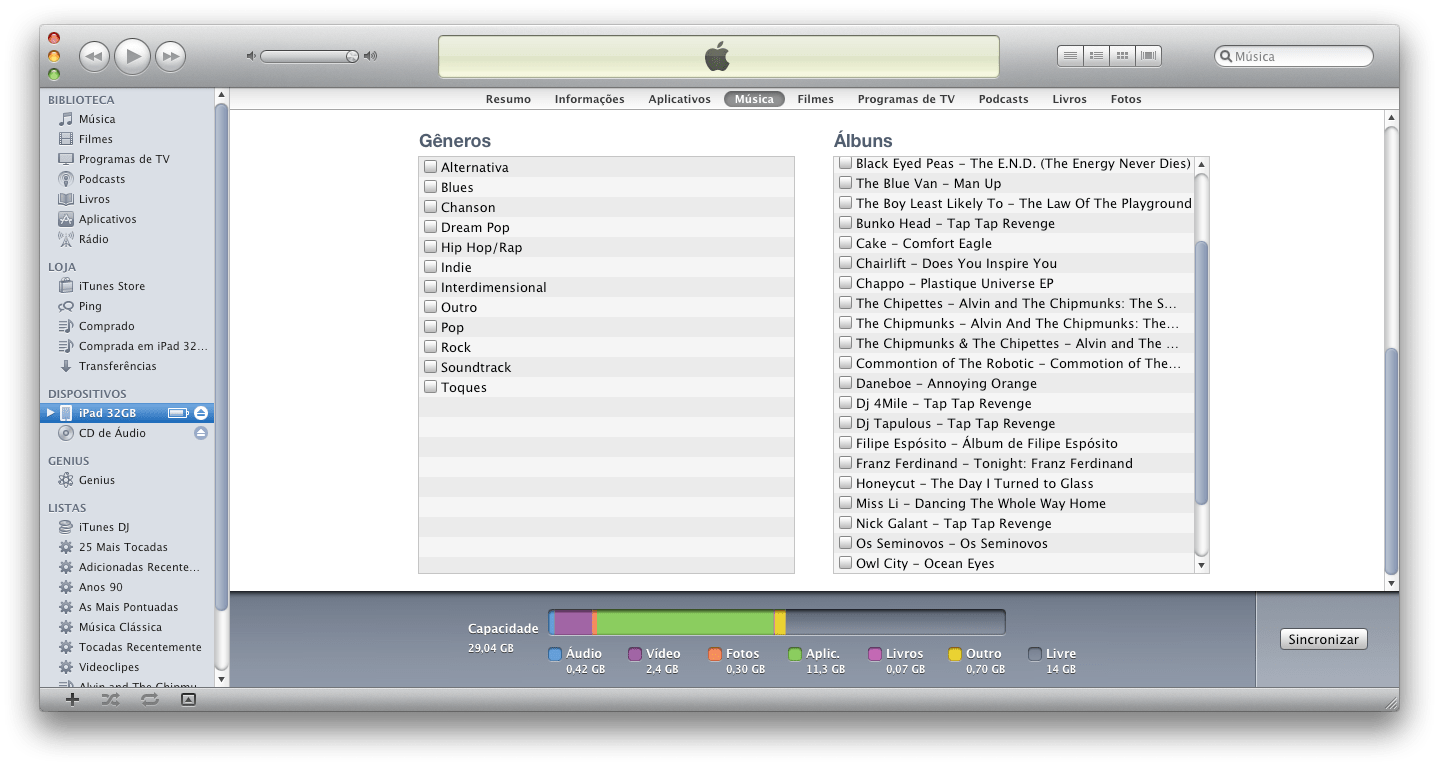Open the Comprado playlist icon
This screenshot has width=1439, height=766.
(x=66, y=326)
